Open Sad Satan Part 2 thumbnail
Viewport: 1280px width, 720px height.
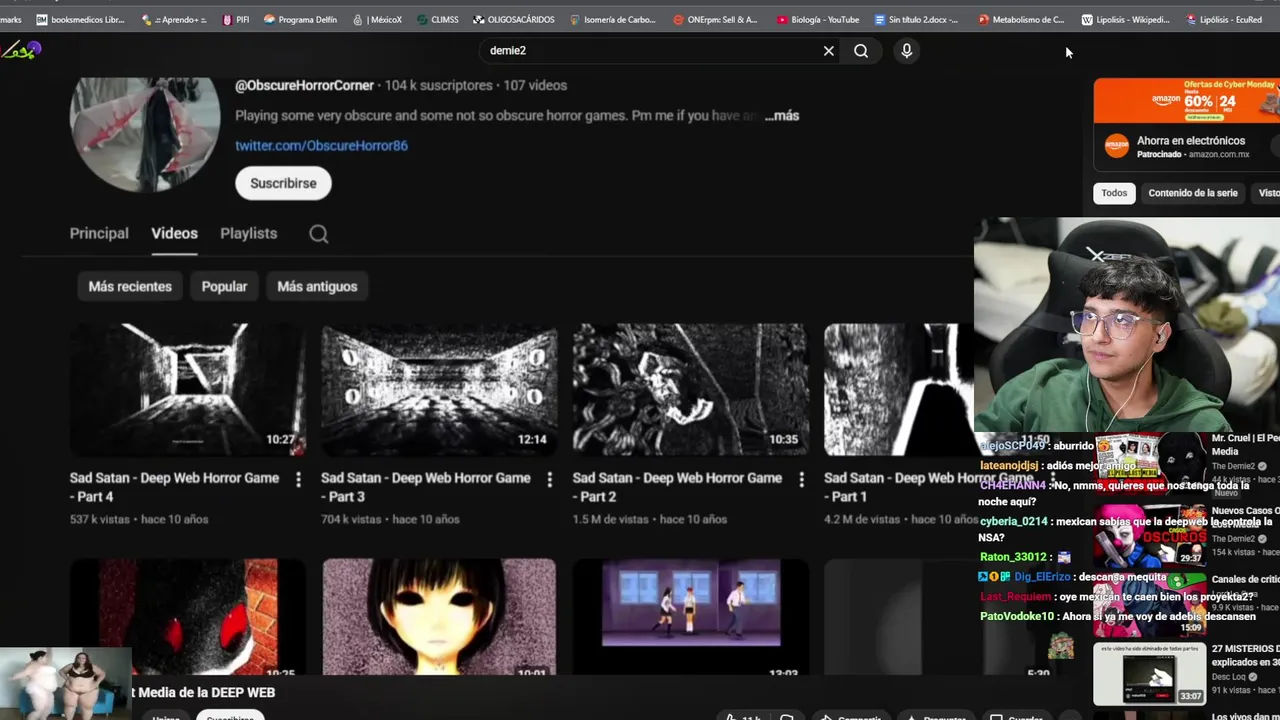[x=690, y=389]
